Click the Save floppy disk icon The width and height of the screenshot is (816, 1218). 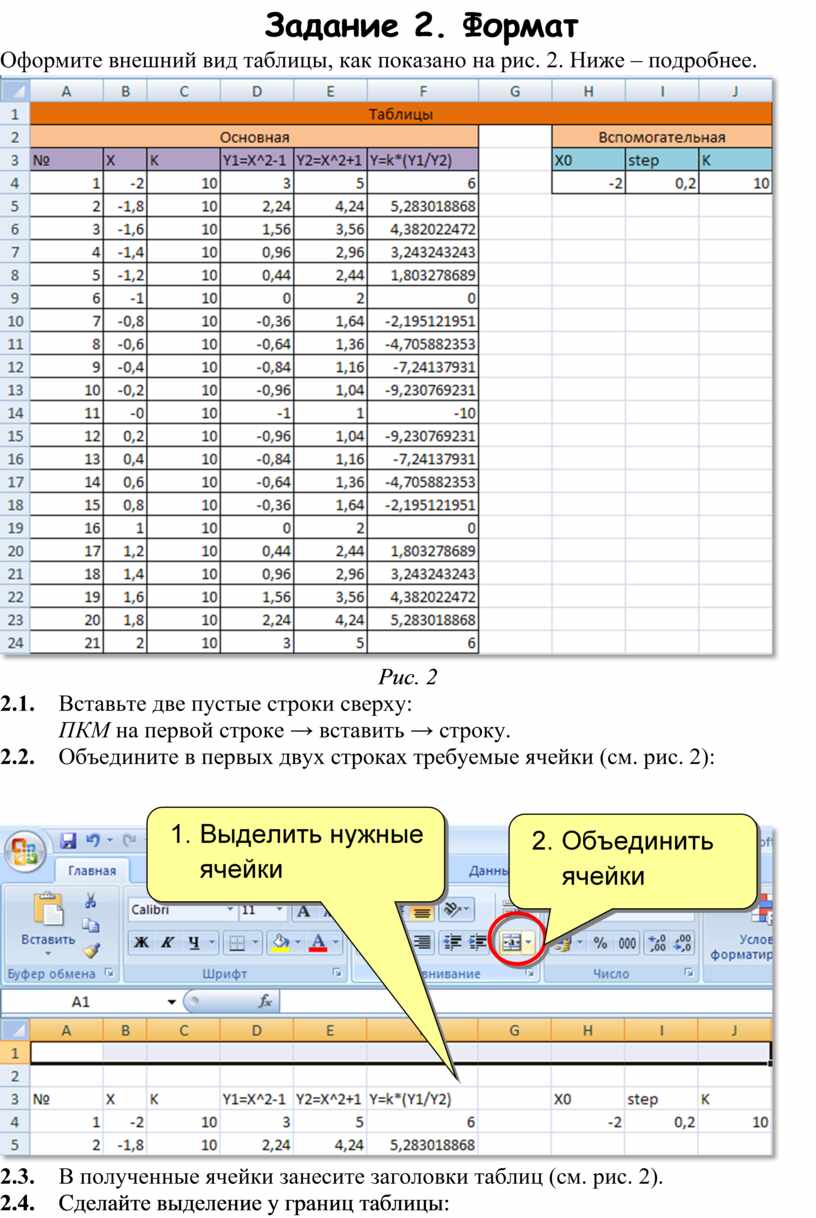[69, 840]
